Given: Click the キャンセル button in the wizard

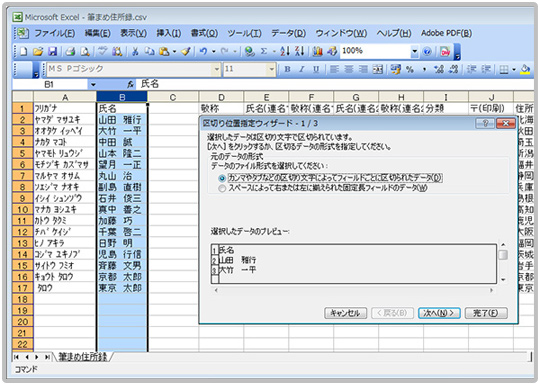Looking at the screenshot, I should click(x=345, y=313).
